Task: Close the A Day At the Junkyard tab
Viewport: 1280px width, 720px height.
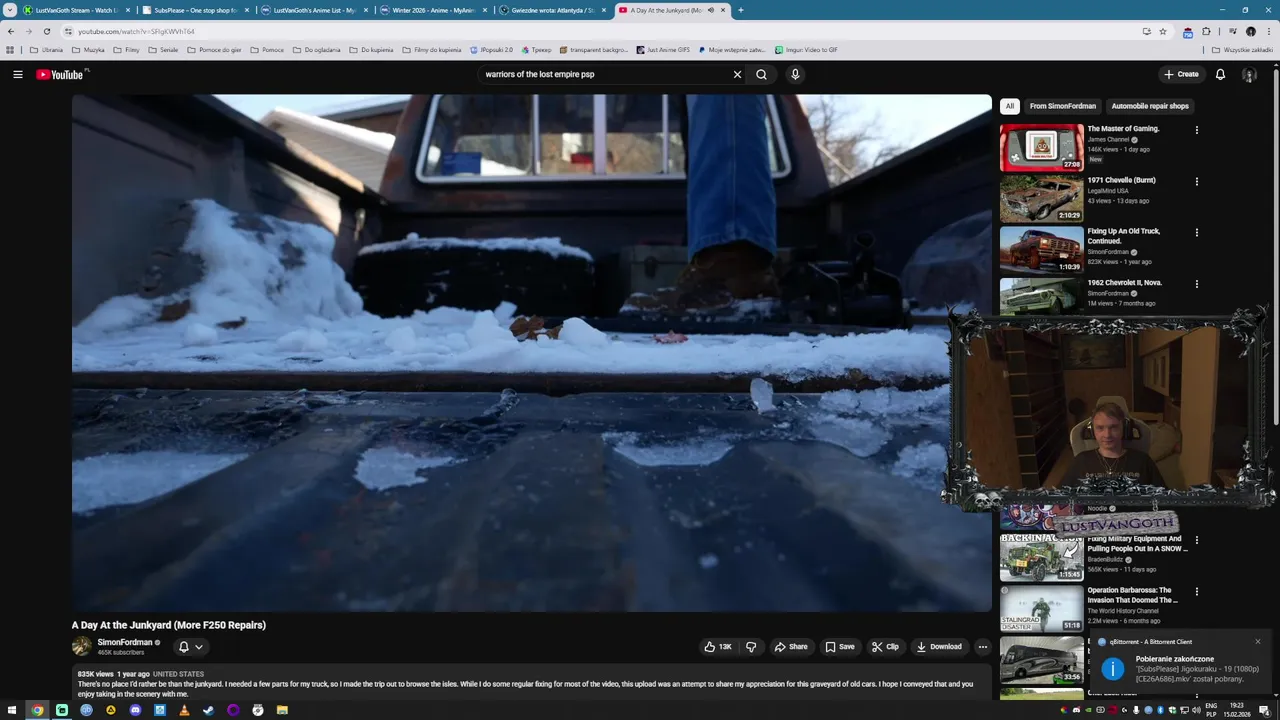Action: pos(723,10)
